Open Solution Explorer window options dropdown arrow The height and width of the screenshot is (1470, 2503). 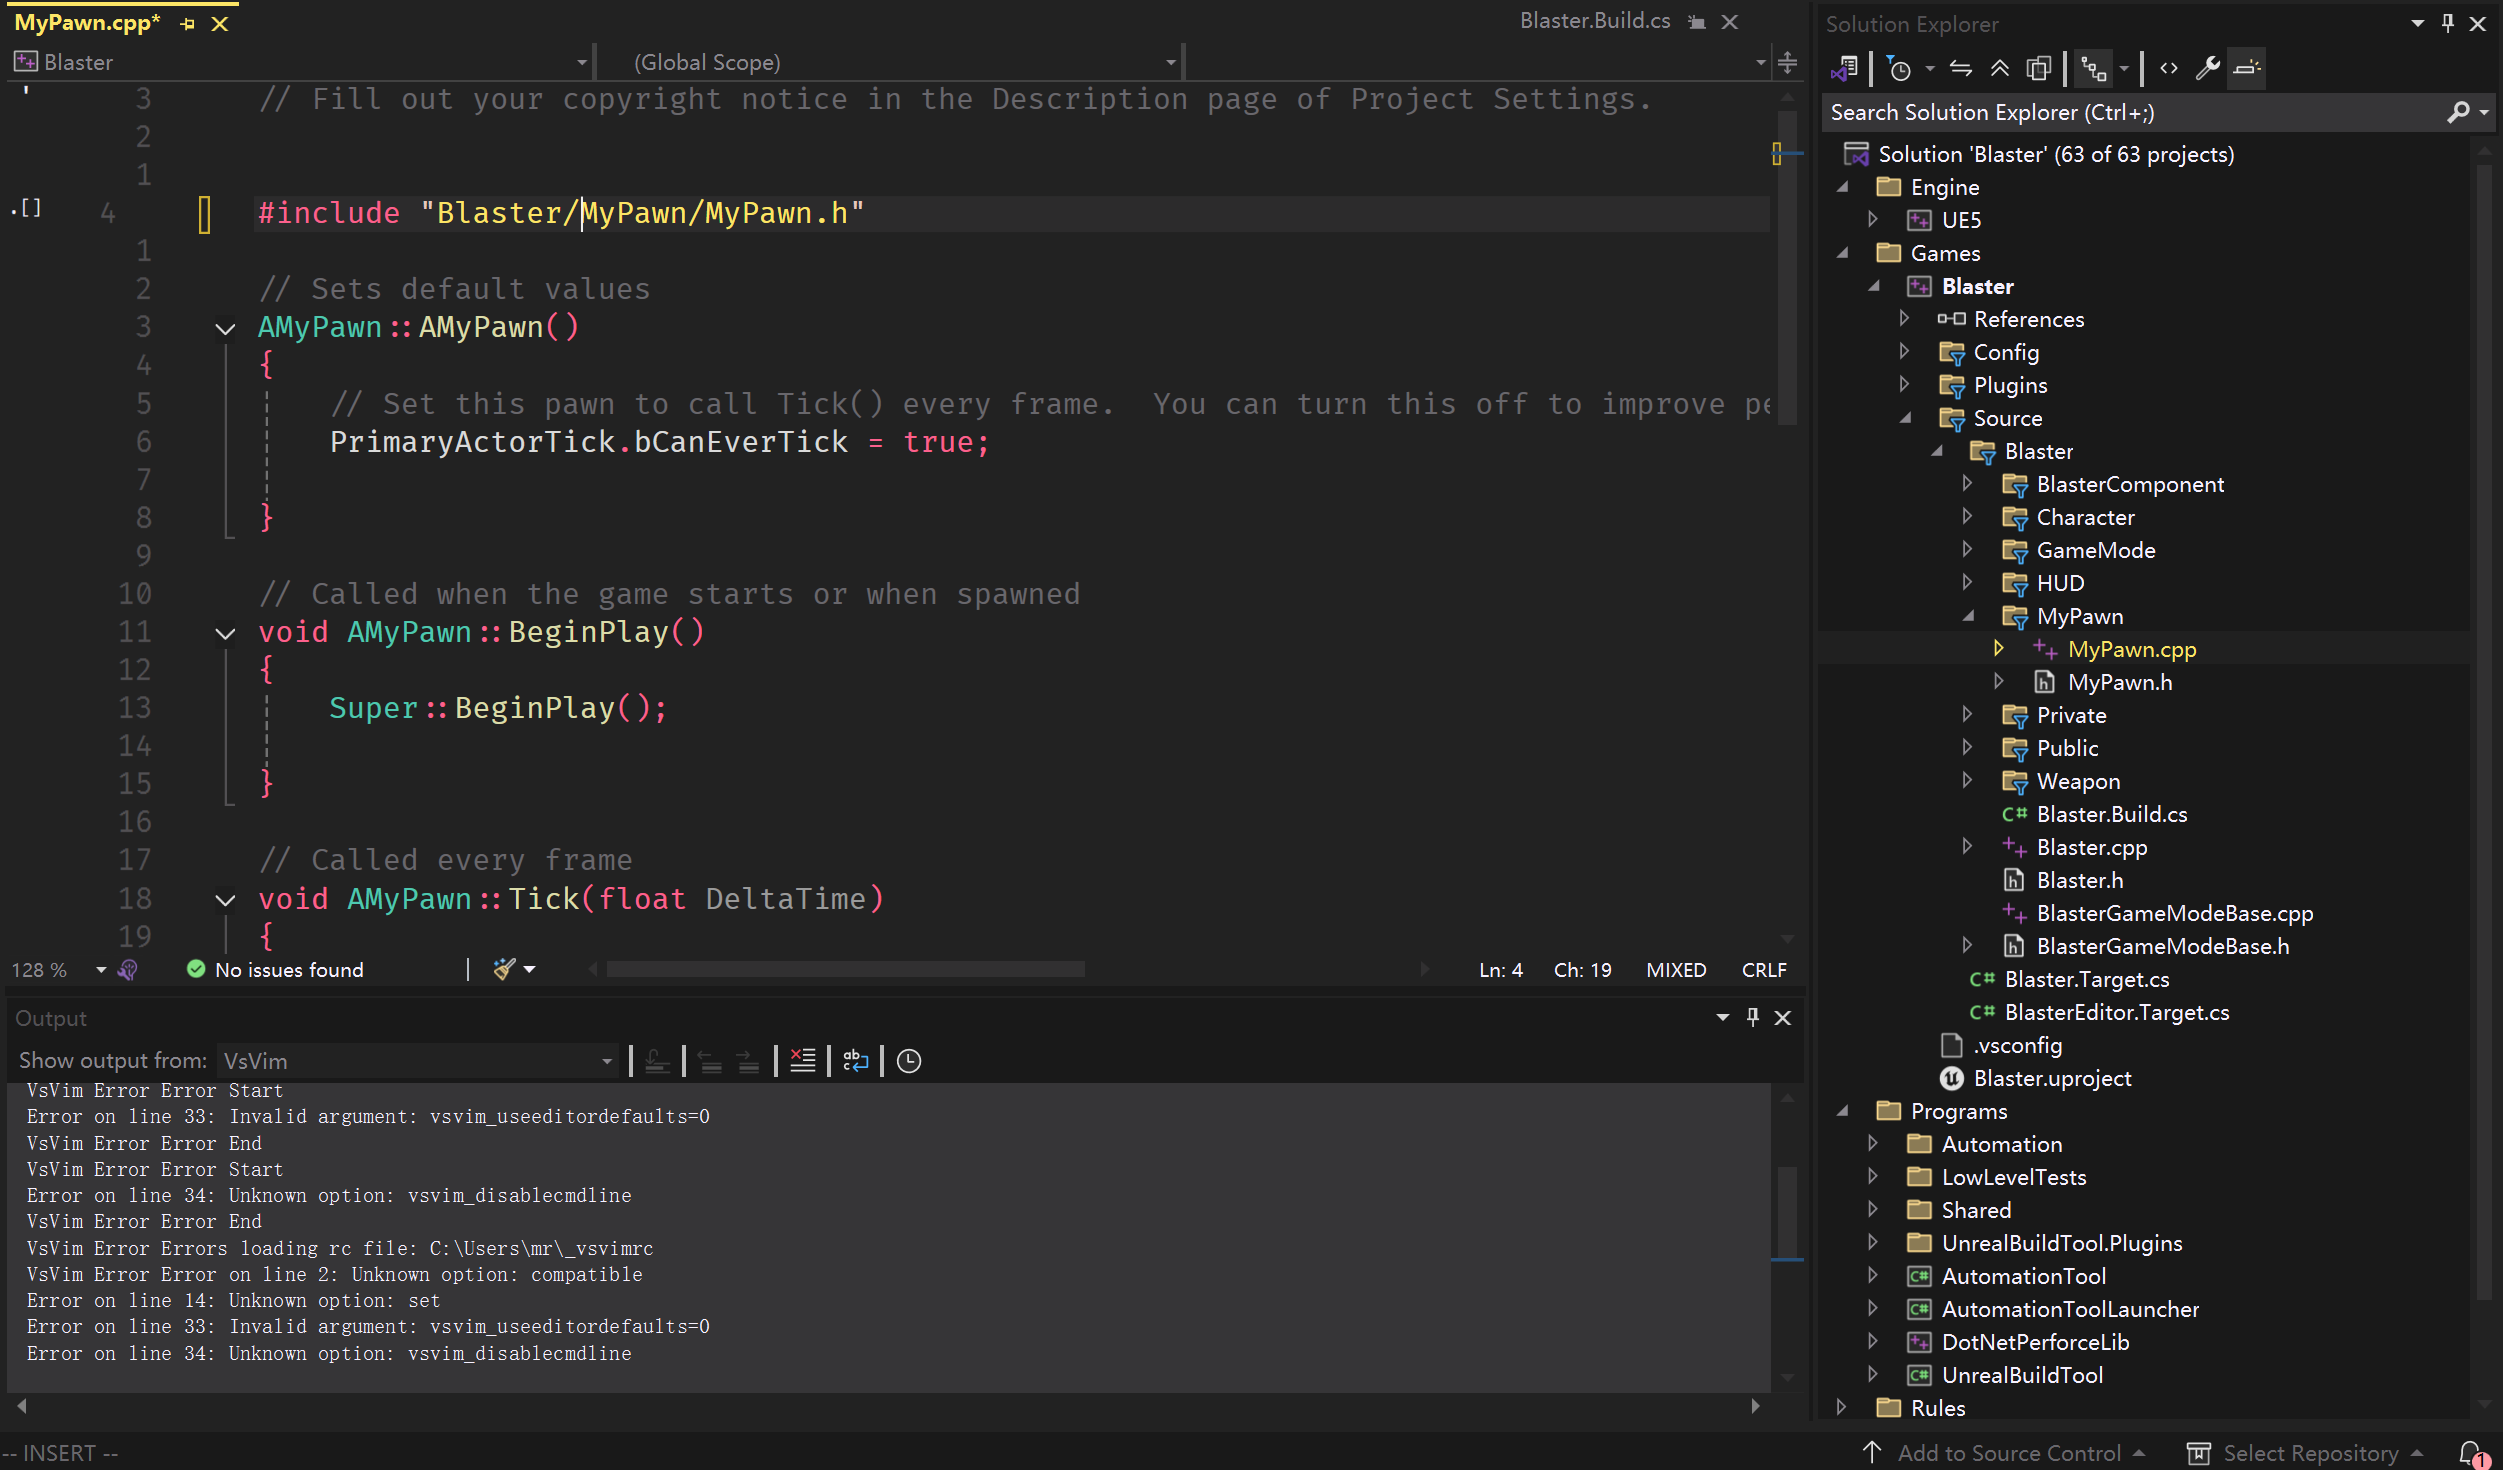tap(2418, 23)
